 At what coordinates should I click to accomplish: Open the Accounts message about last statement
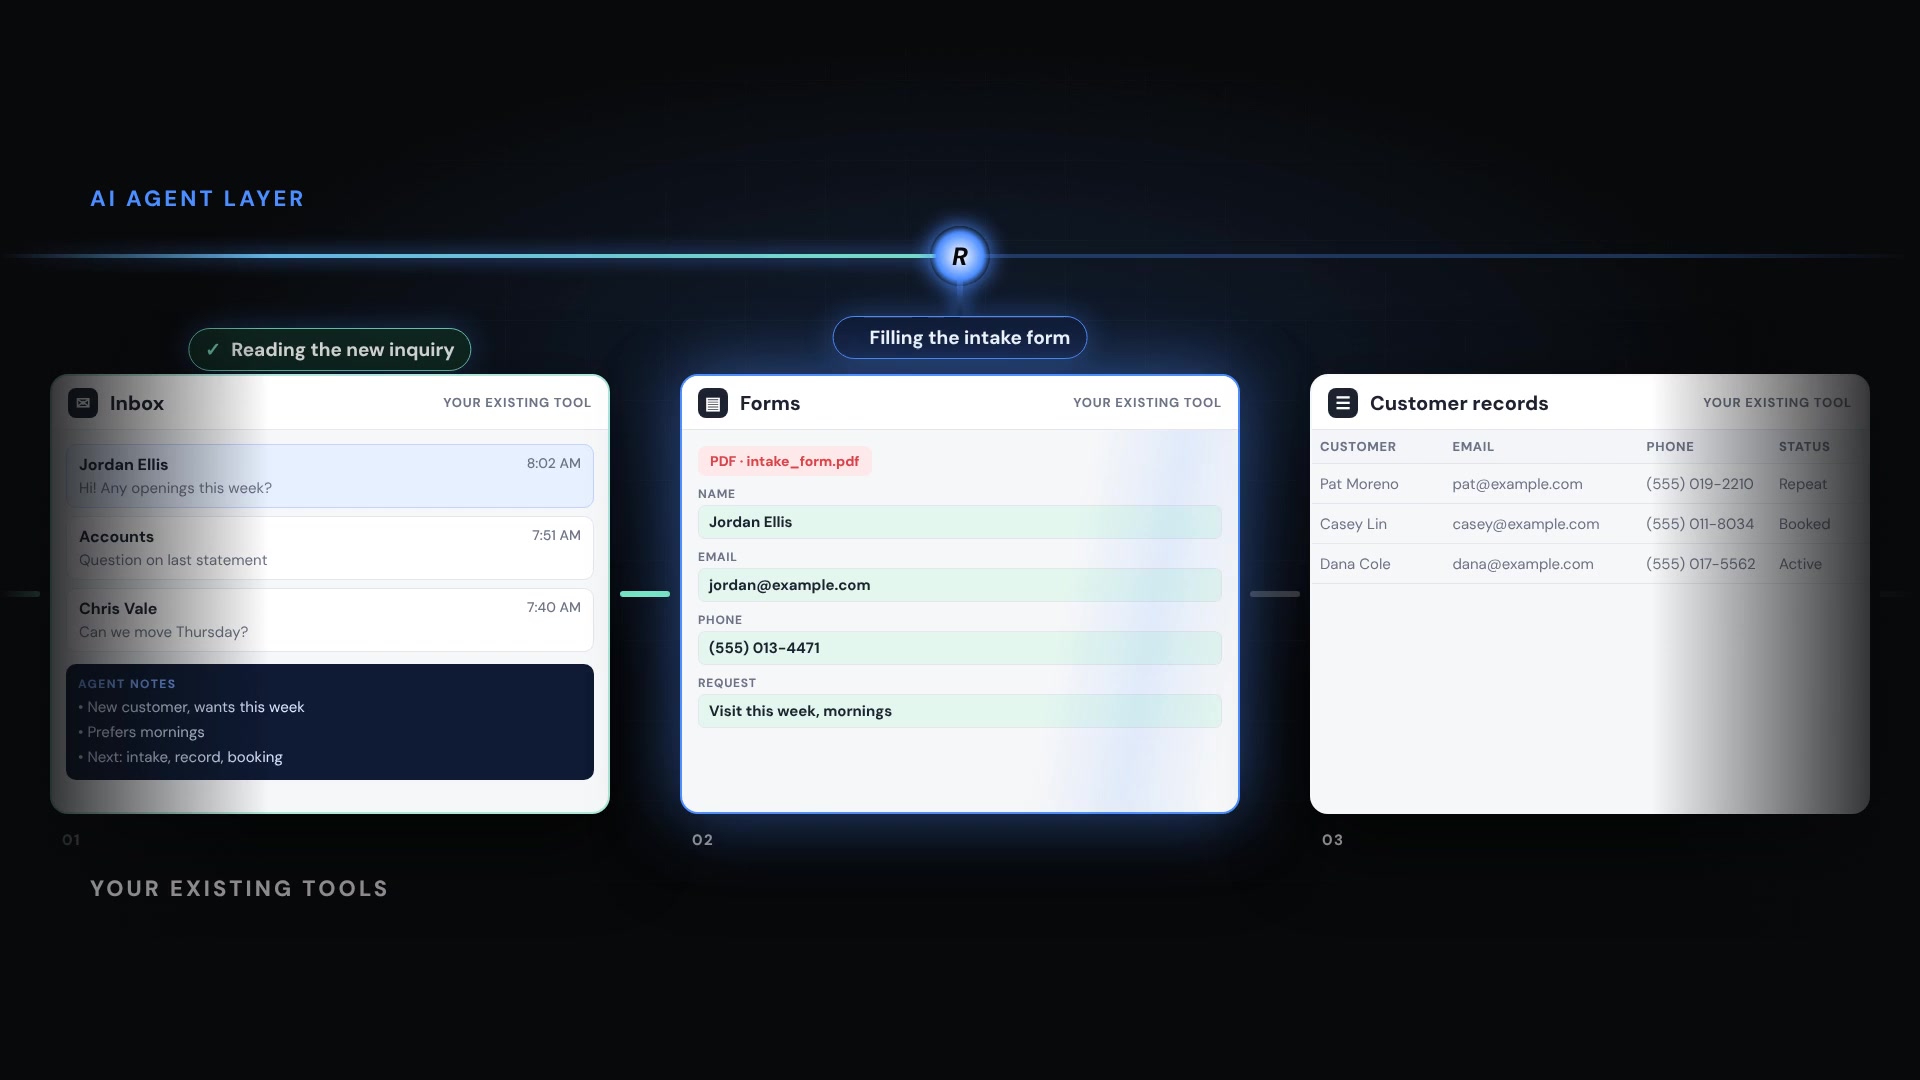(x=330, y=548)
